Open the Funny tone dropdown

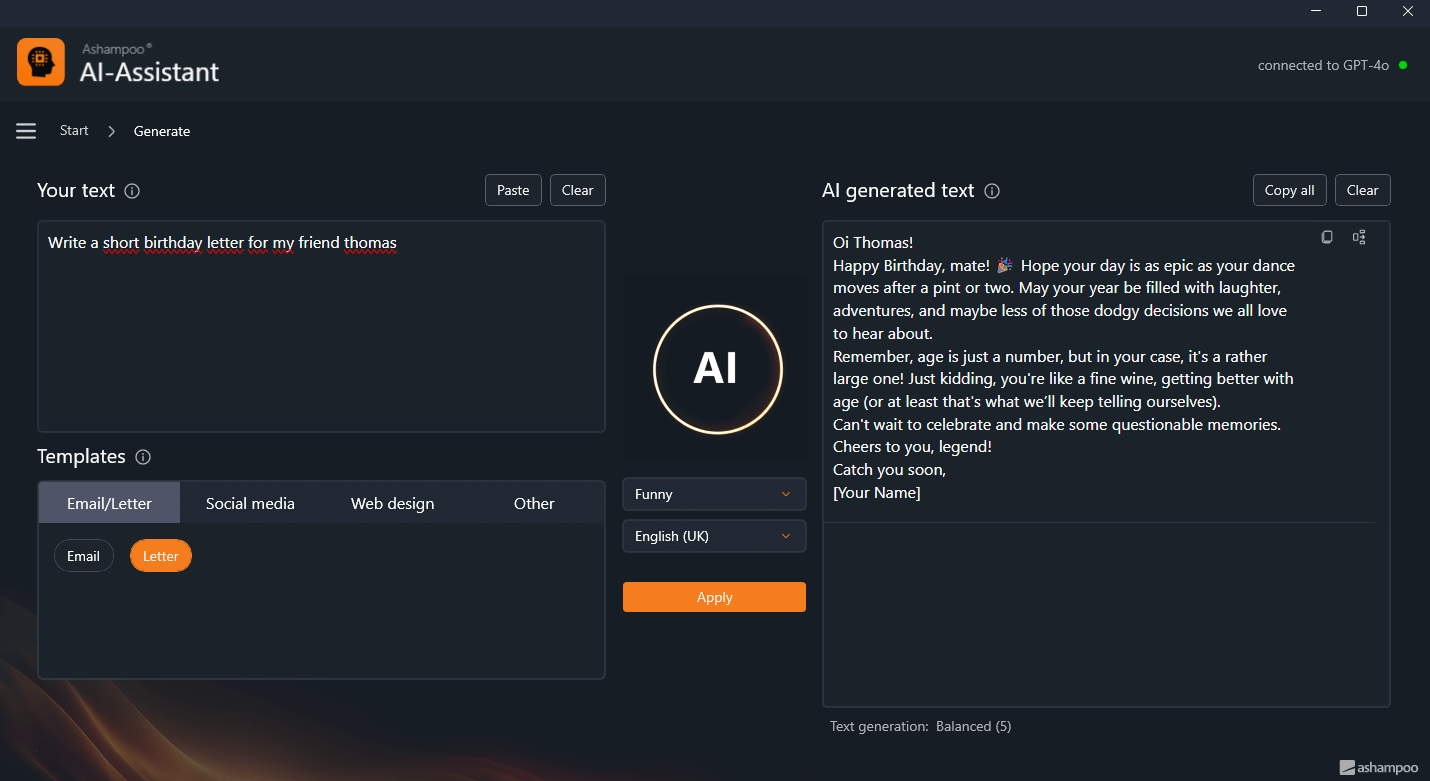(x=714, y=494)
